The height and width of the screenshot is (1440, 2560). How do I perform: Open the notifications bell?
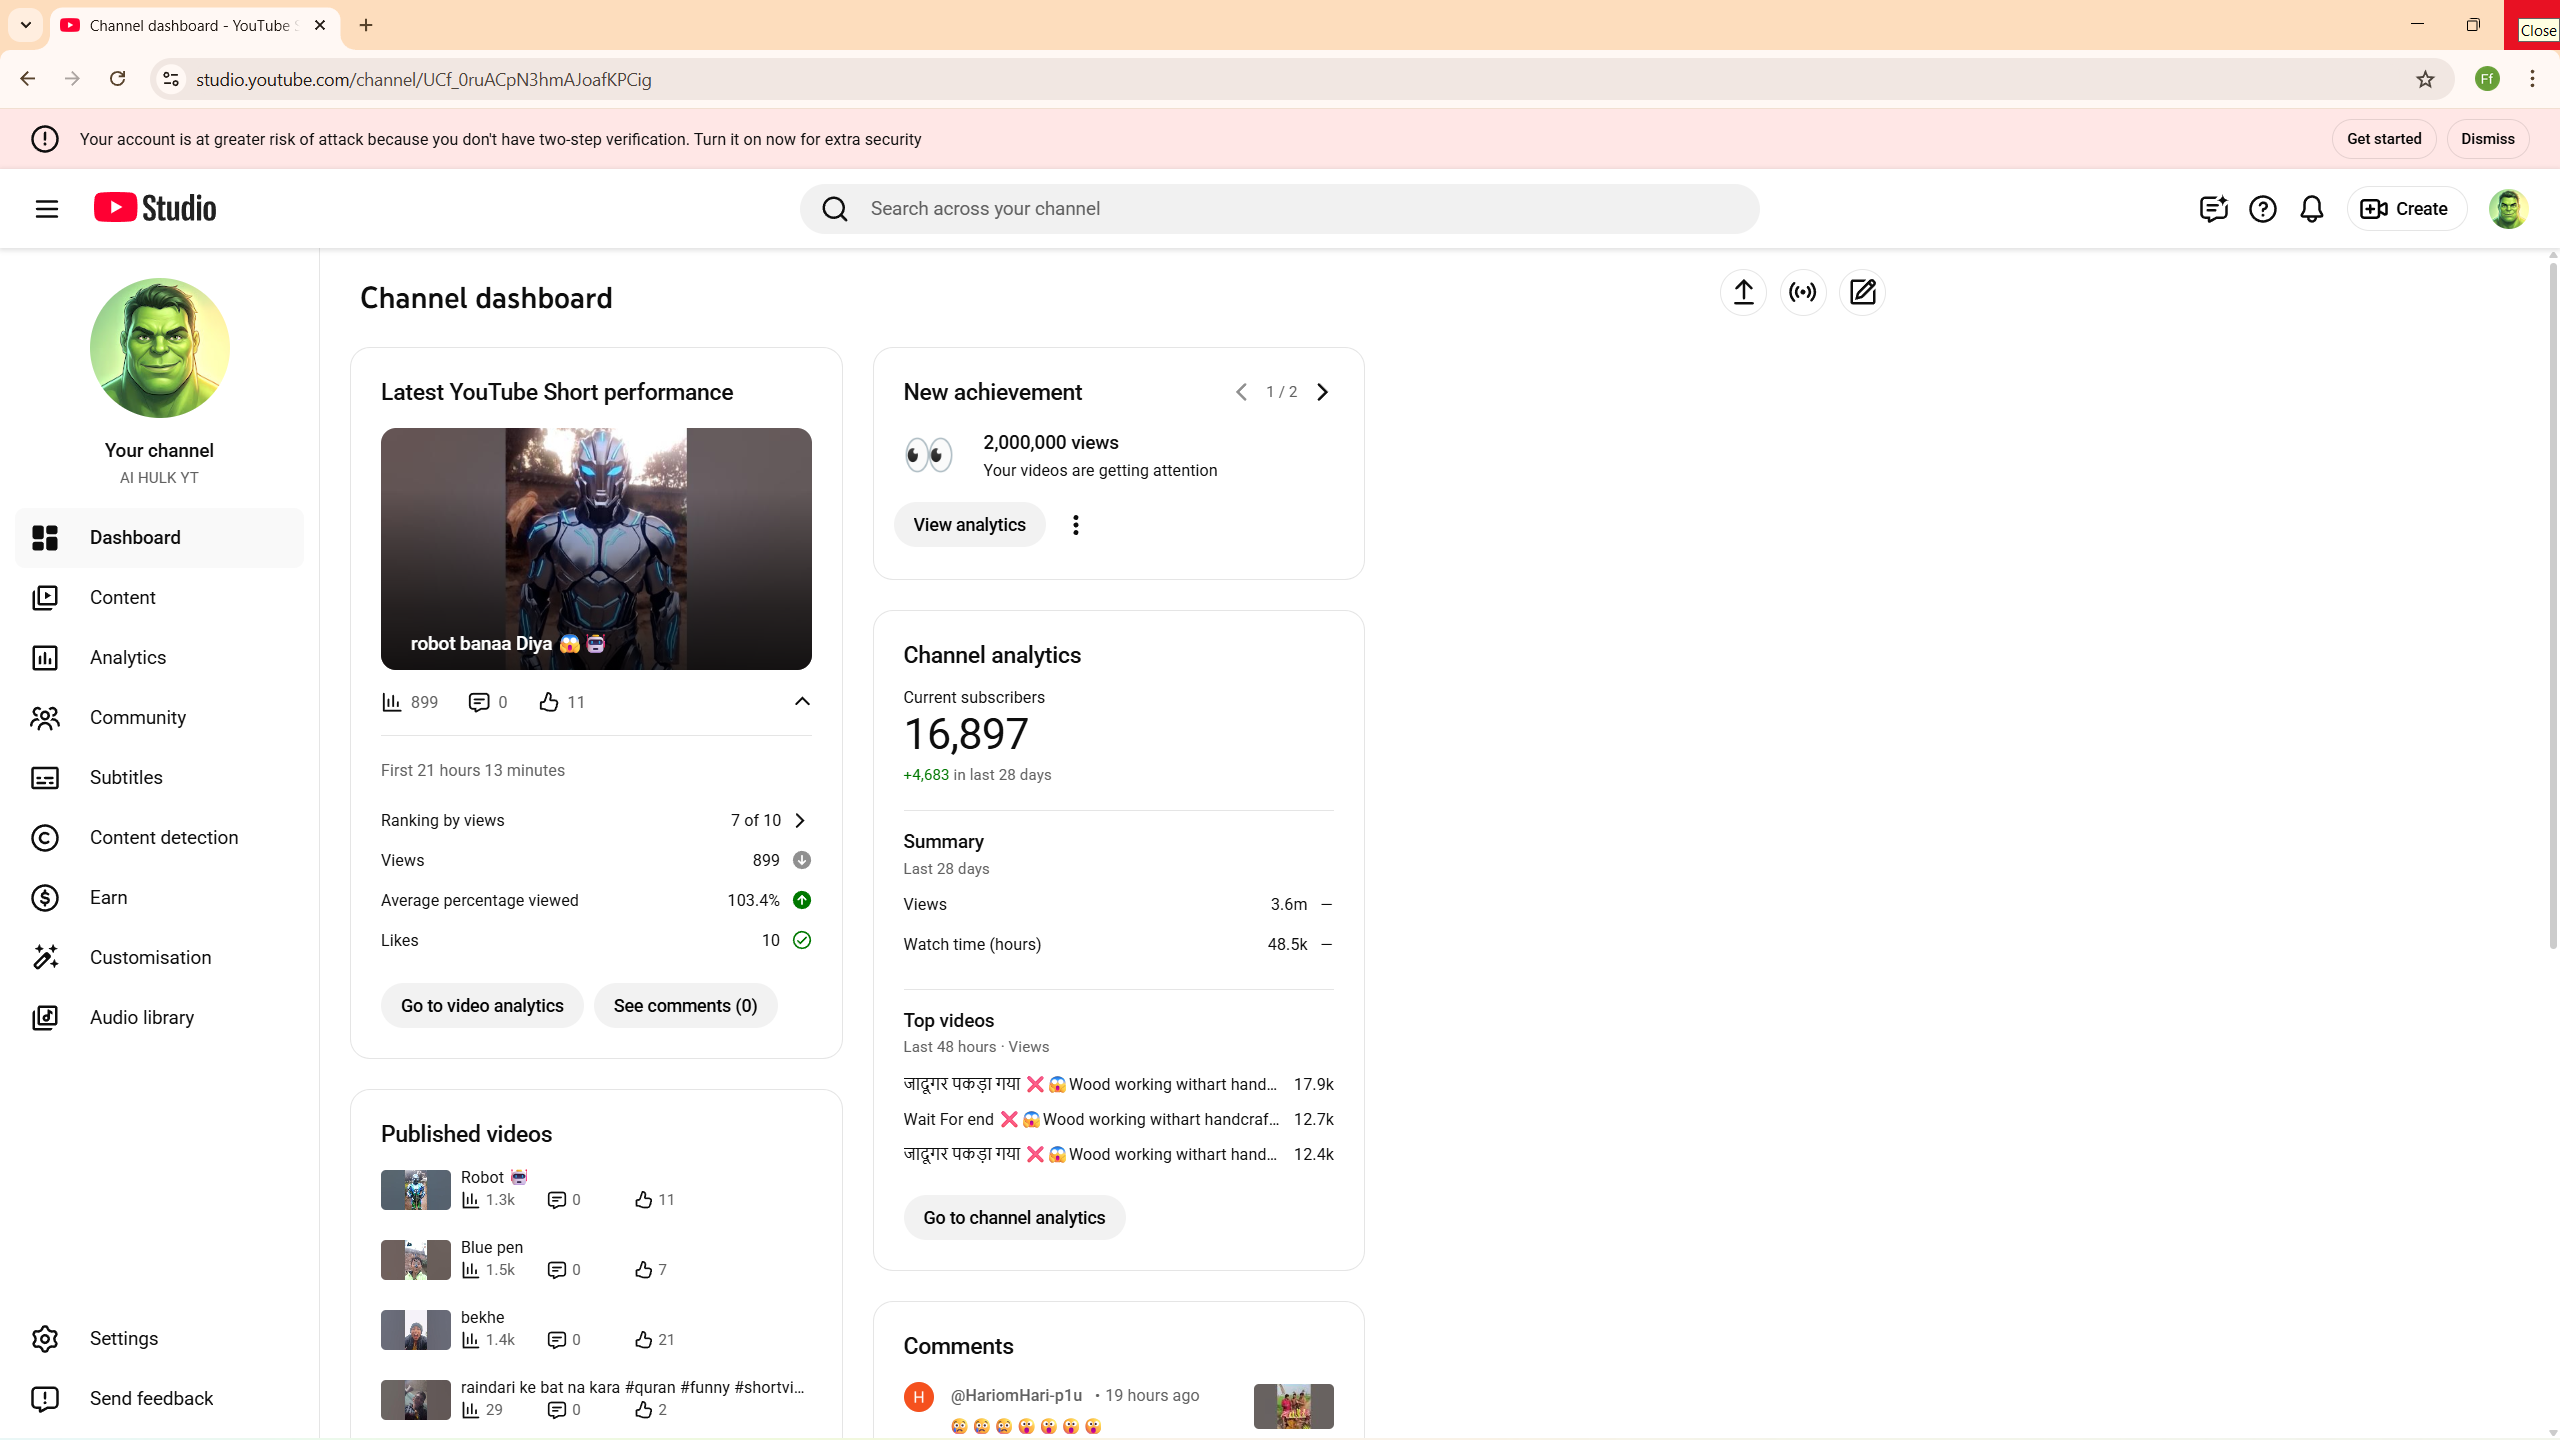2311,209
